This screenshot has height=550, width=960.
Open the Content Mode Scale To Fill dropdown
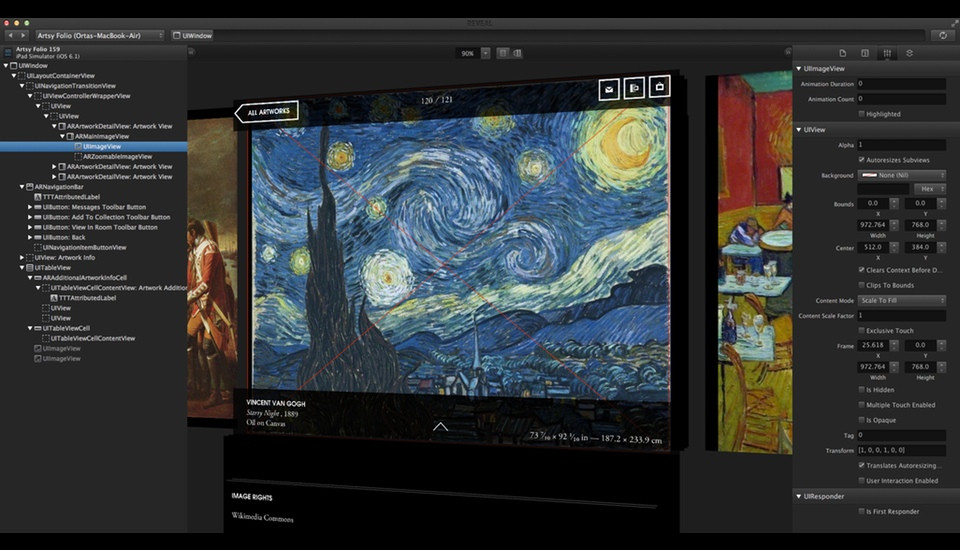[902, 300]
